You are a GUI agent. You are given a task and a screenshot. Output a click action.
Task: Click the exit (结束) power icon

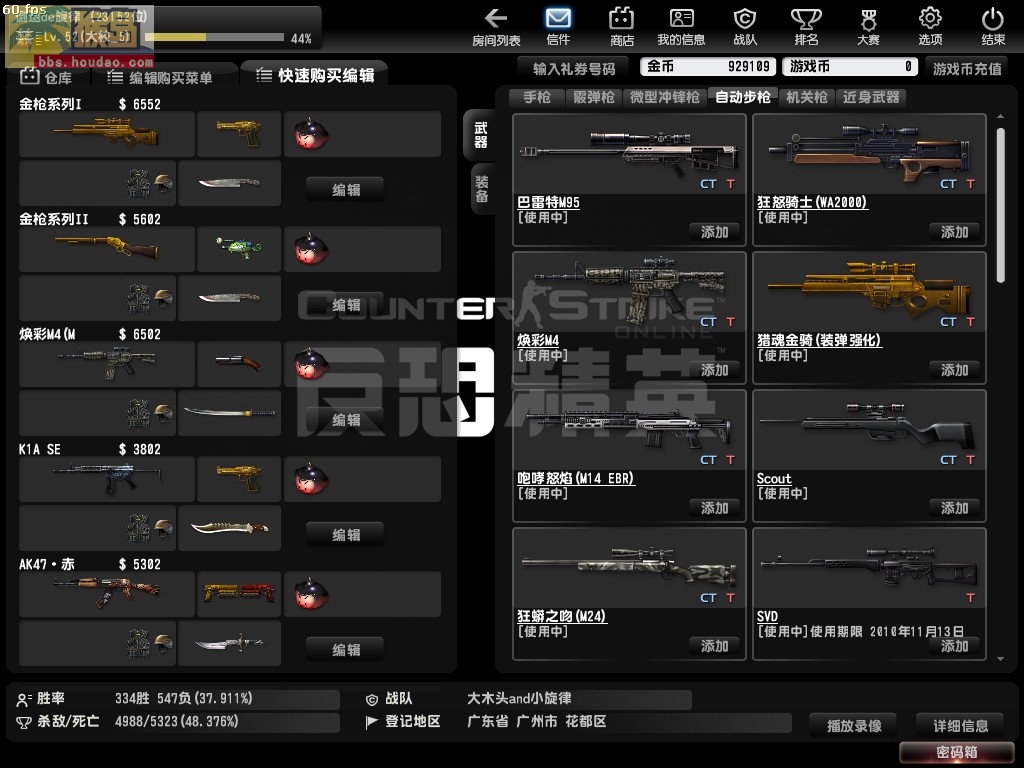993,26
